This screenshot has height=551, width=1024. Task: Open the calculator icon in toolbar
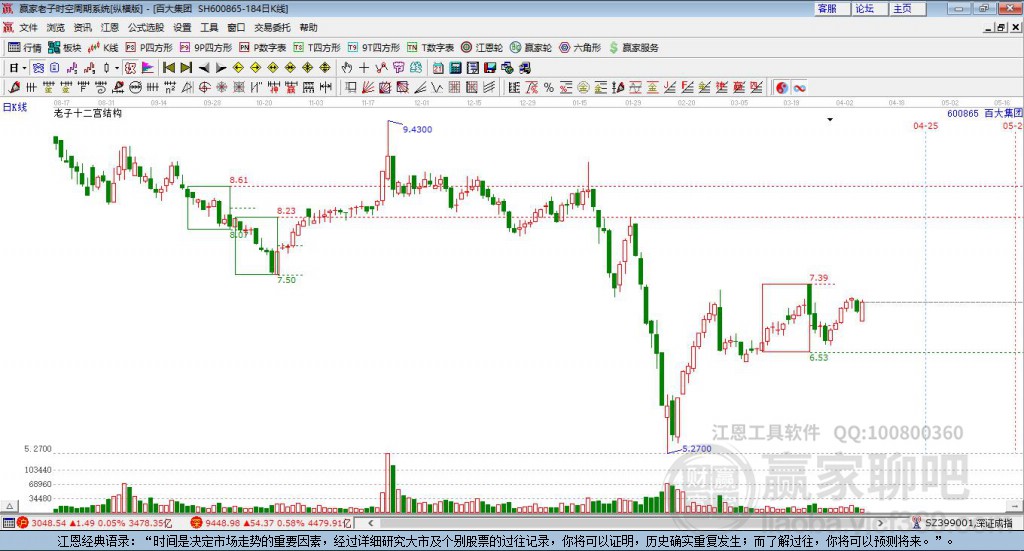[x=455, y=68]
